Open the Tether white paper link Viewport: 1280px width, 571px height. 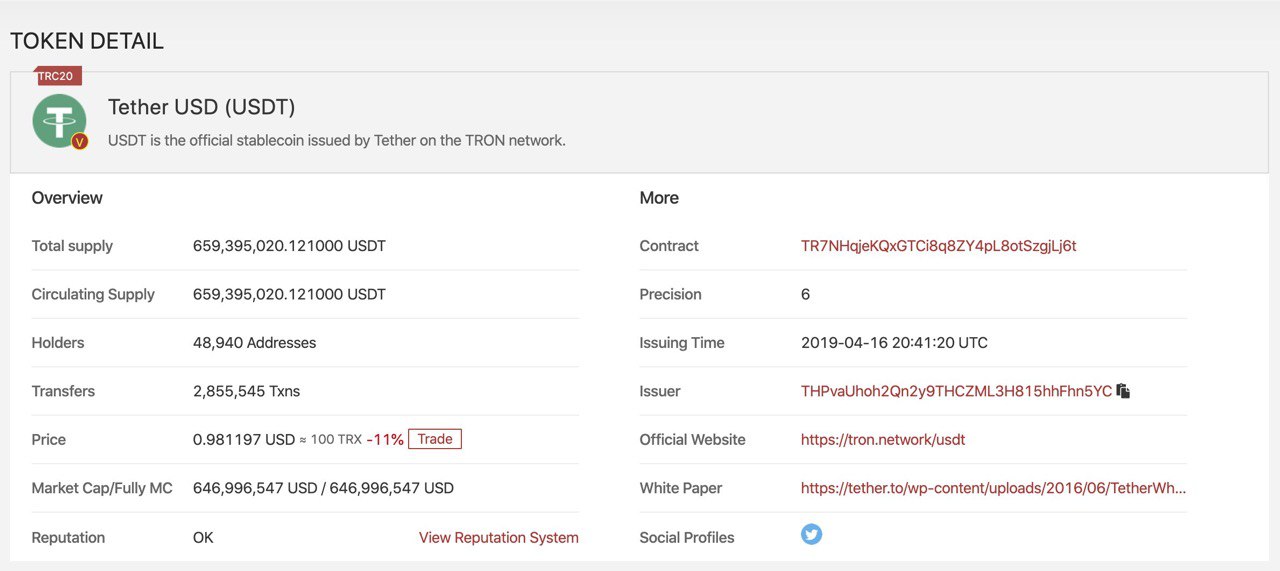tap(994, 488)
